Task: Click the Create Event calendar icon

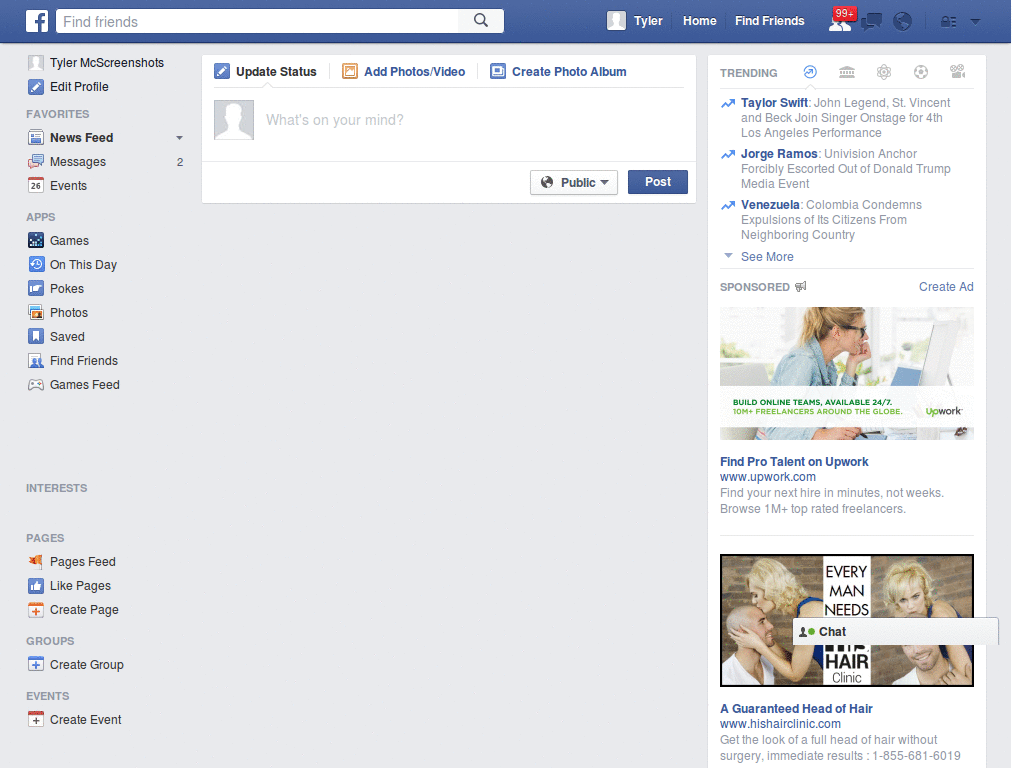Action: [x=36, y=720]
